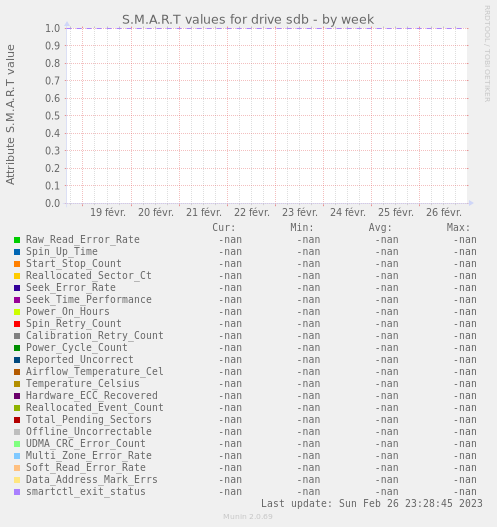The height and width of the screenshot is (527, 497).
Task: Select the Data_Address_Mark_Errs legend label
Action: (x=92, y=480)
